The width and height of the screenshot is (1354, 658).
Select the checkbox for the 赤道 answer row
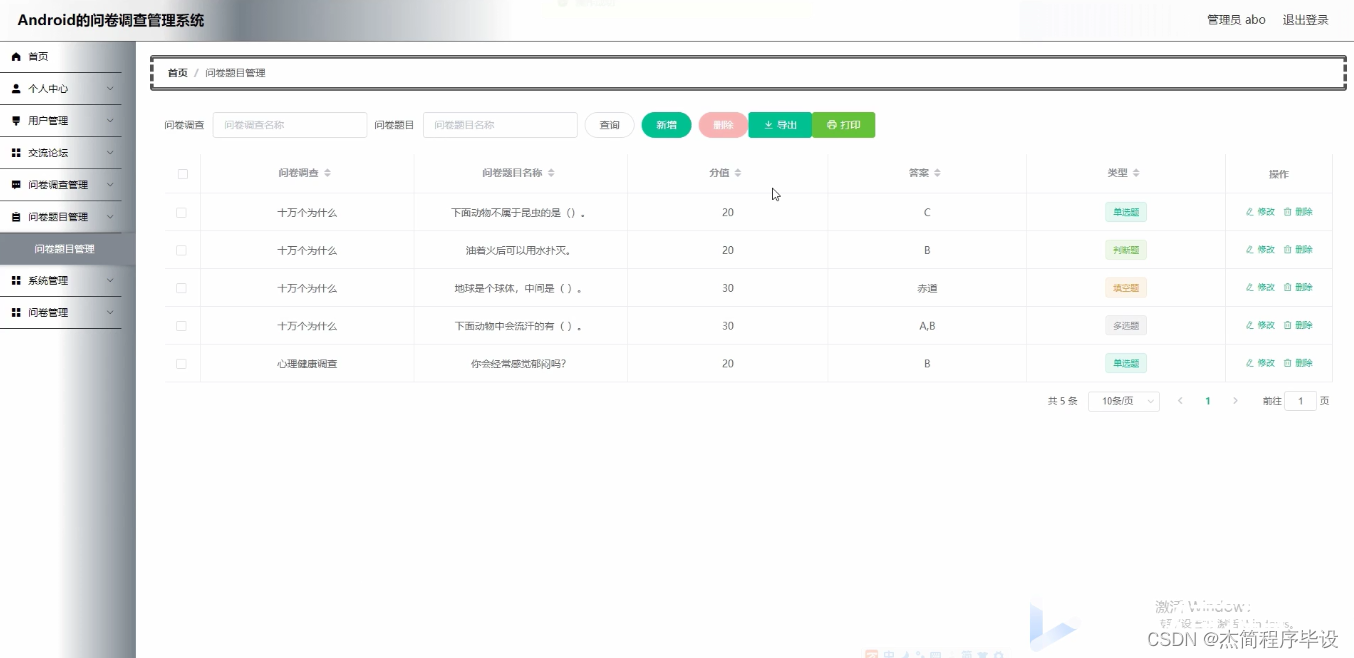182,287
